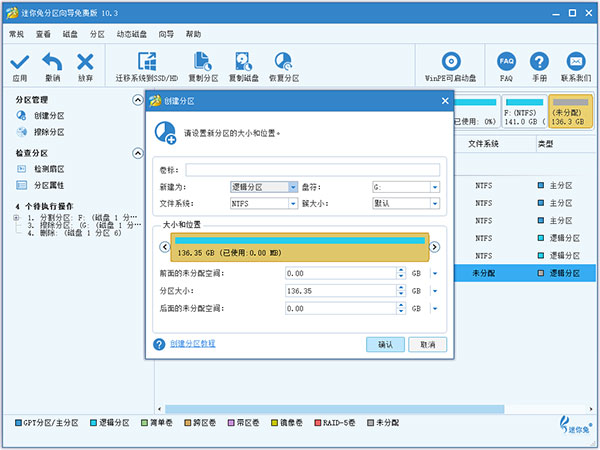Open the 向导 menu

coord(169,33)
